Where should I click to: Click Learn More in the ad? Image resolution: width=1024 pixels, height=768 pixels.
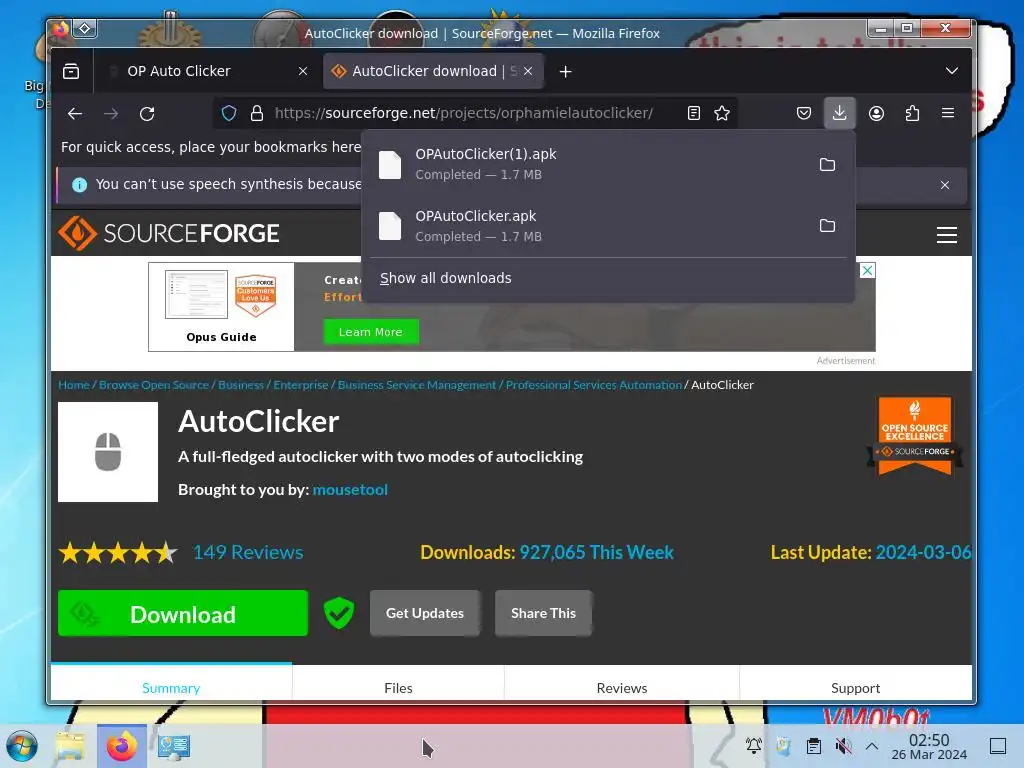pyautogui.click(x=371, y=332)
